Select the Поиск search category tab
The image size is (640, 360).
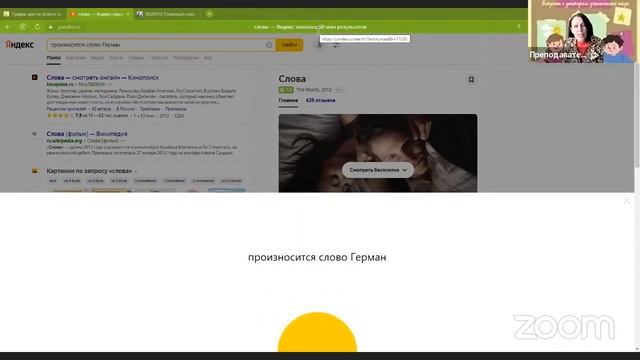click(x=53, y=58)
